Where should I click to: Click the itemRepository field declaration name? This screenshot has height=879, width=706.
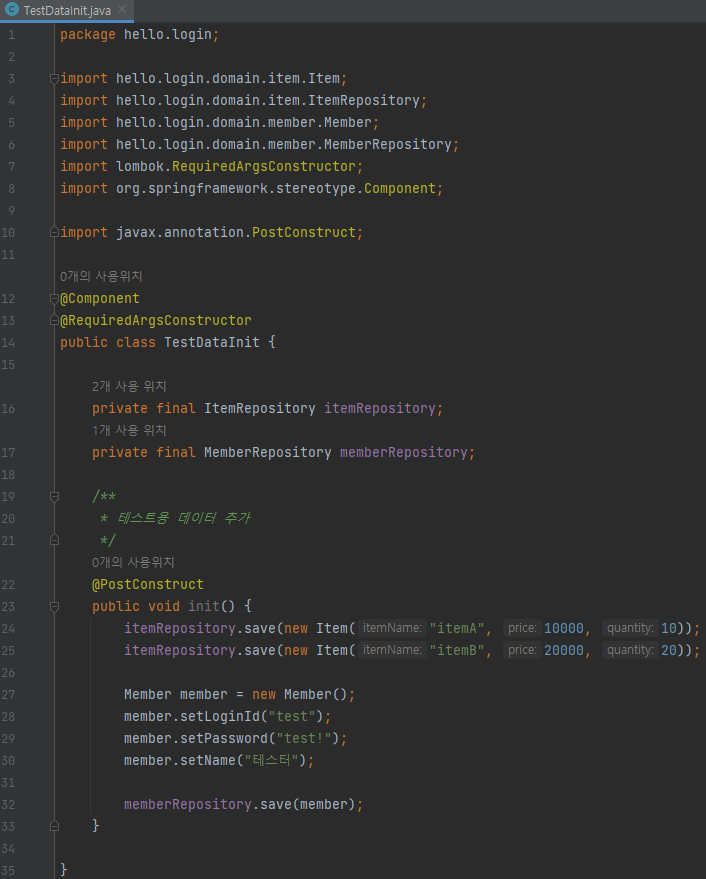pos(380,408)
